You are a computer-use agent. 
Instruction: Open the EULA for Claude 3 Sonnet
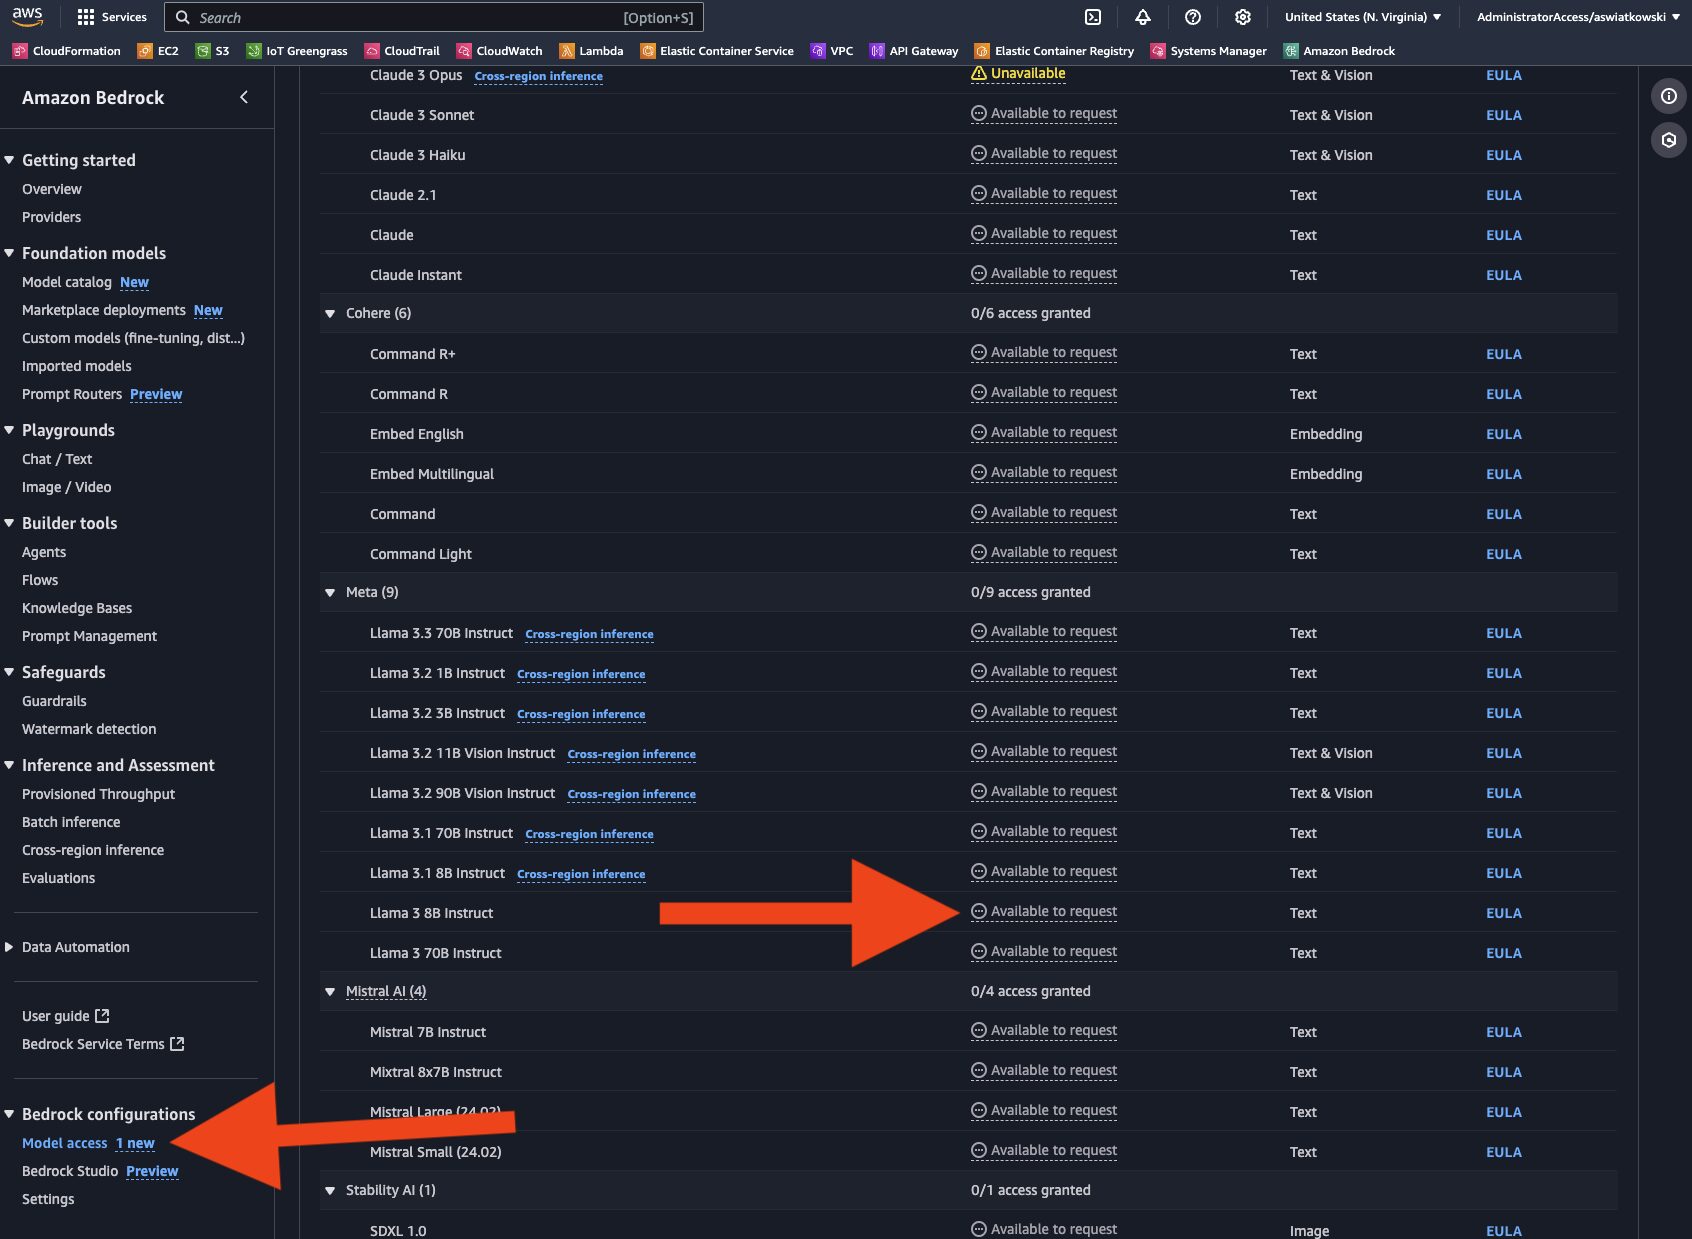(x=1504, y=115)
